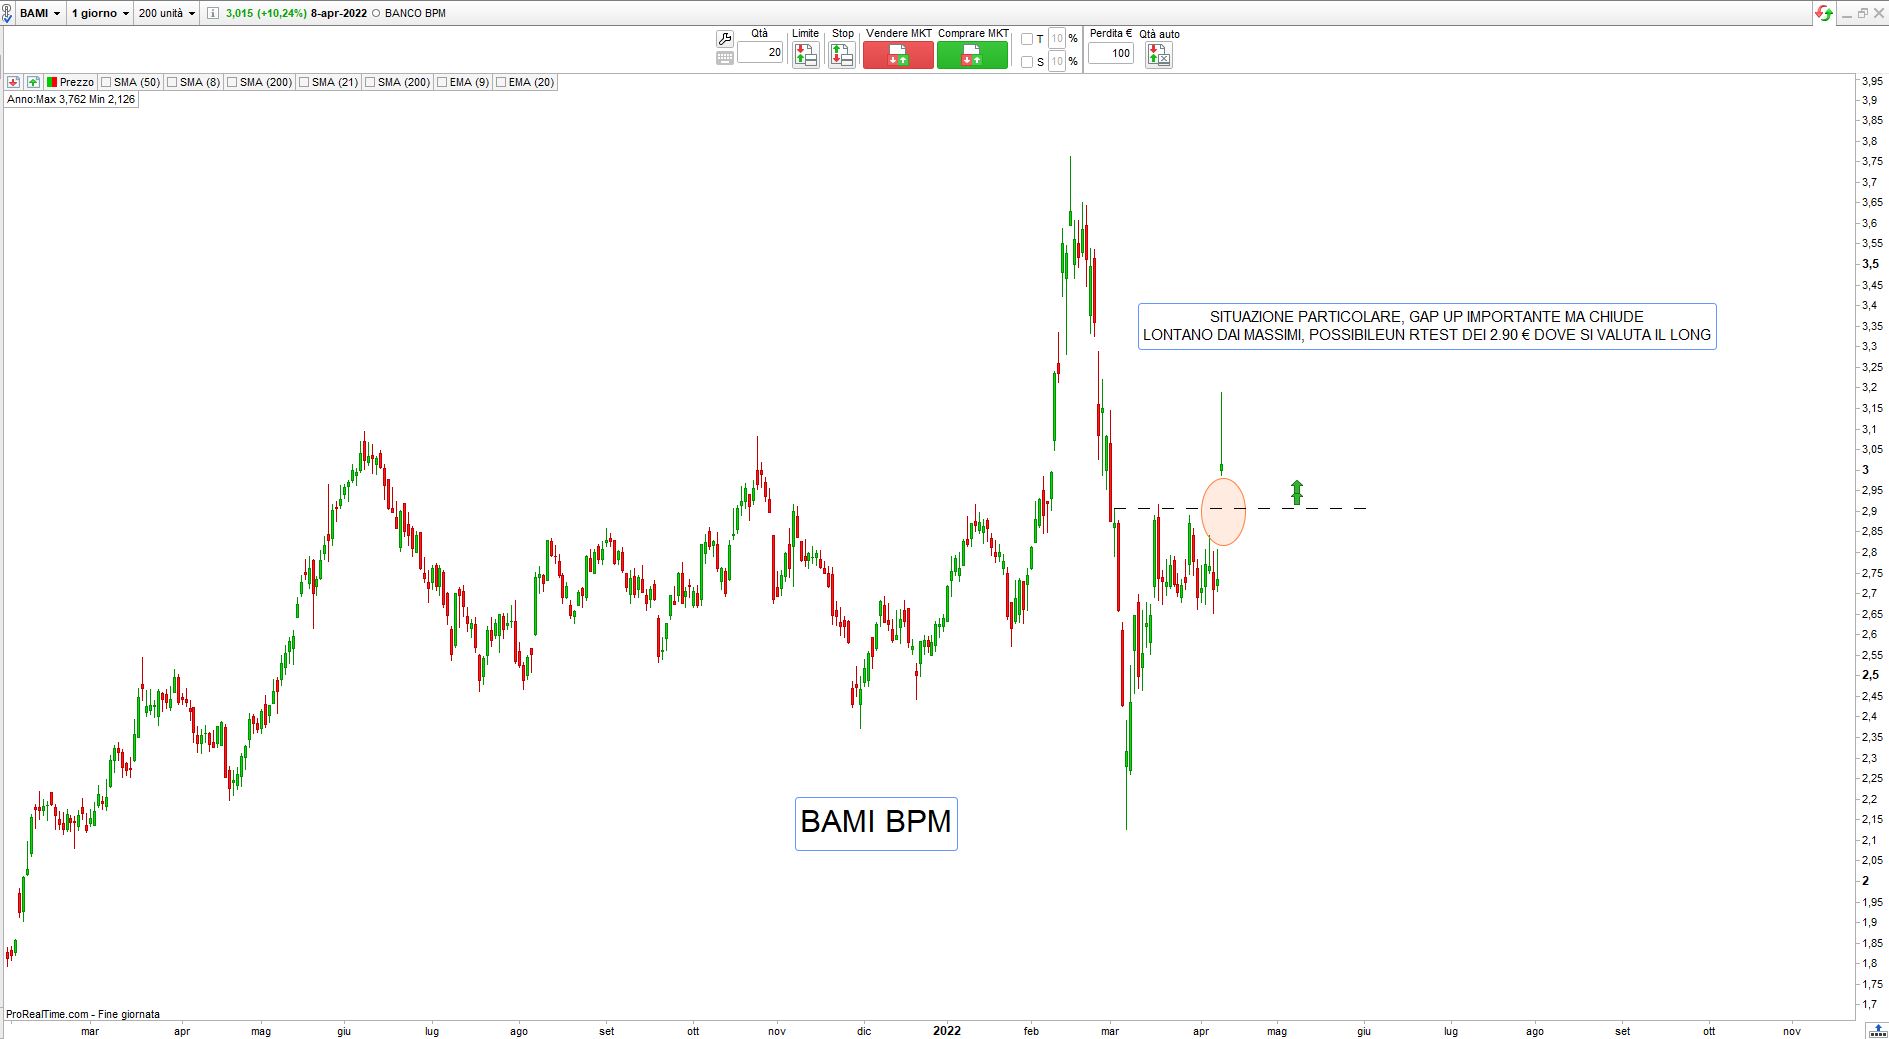Click the 3,95 price axis label
Screen dimensions: 1889x1039
1872,80
